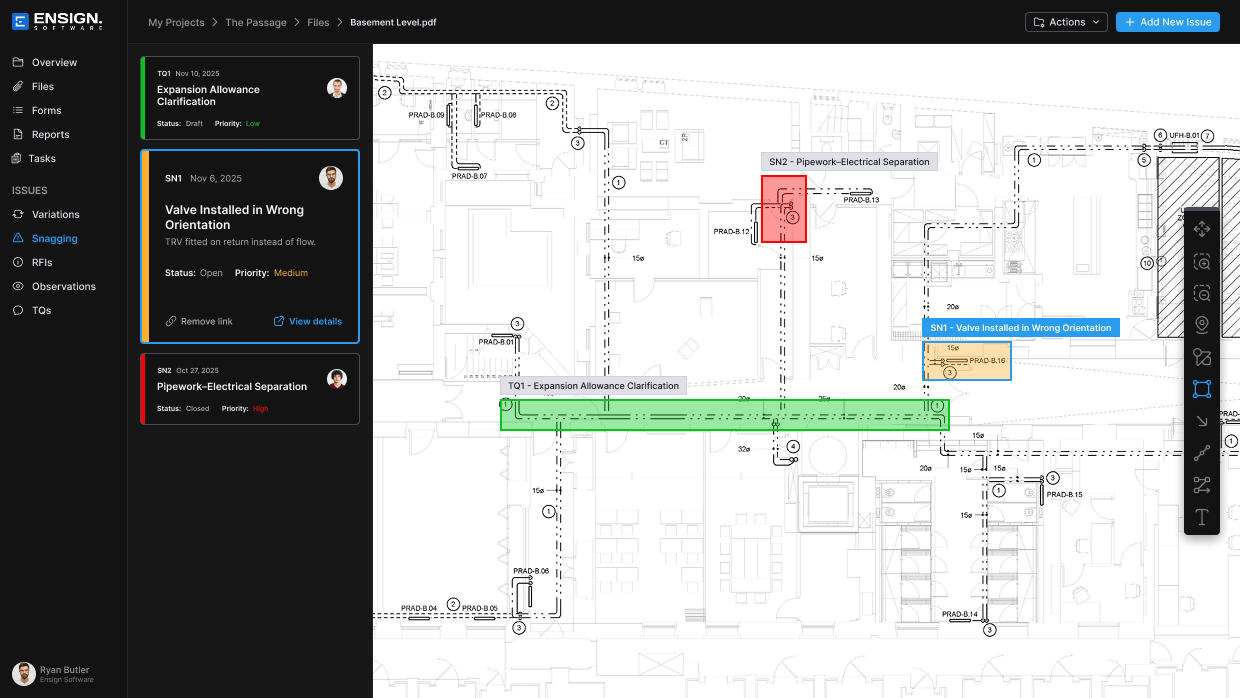Click Remove link on SN1 card
The height and width of the screenshot is (698, 1240).
point(199,321)
